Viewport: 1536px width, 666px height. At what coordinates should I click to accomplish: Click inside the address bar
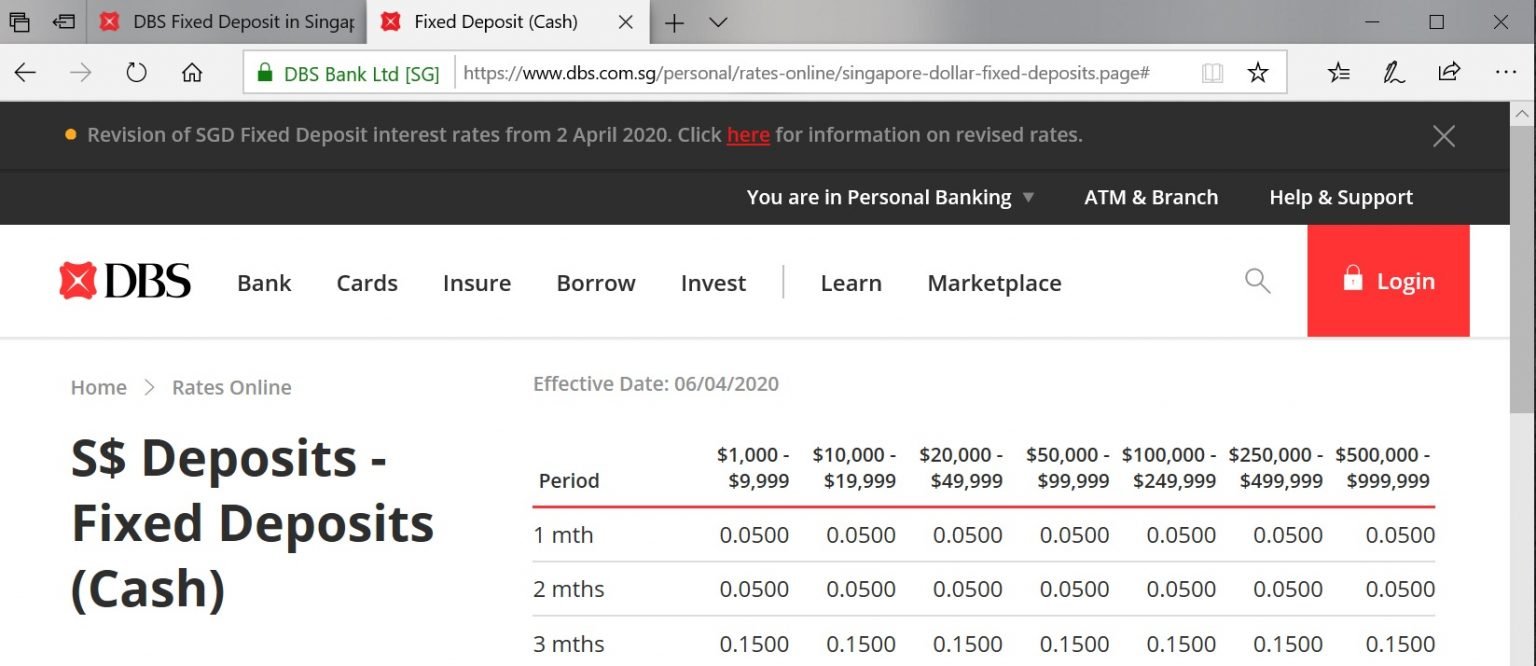(x=800, y=72)
